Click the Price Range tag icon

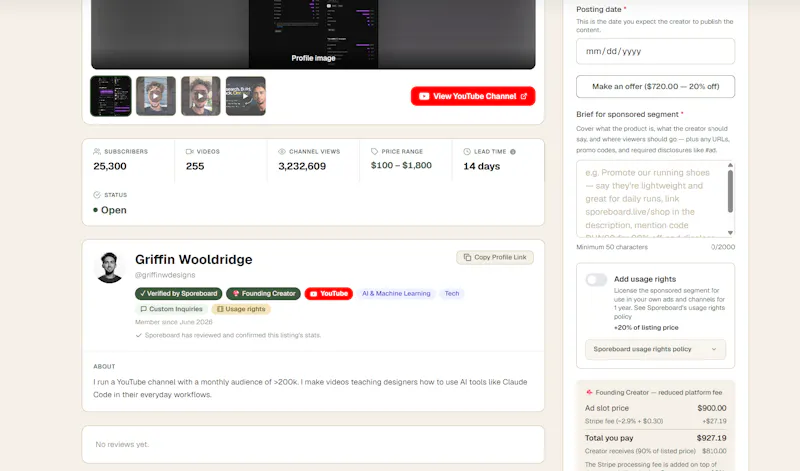[x=374, y=152]
